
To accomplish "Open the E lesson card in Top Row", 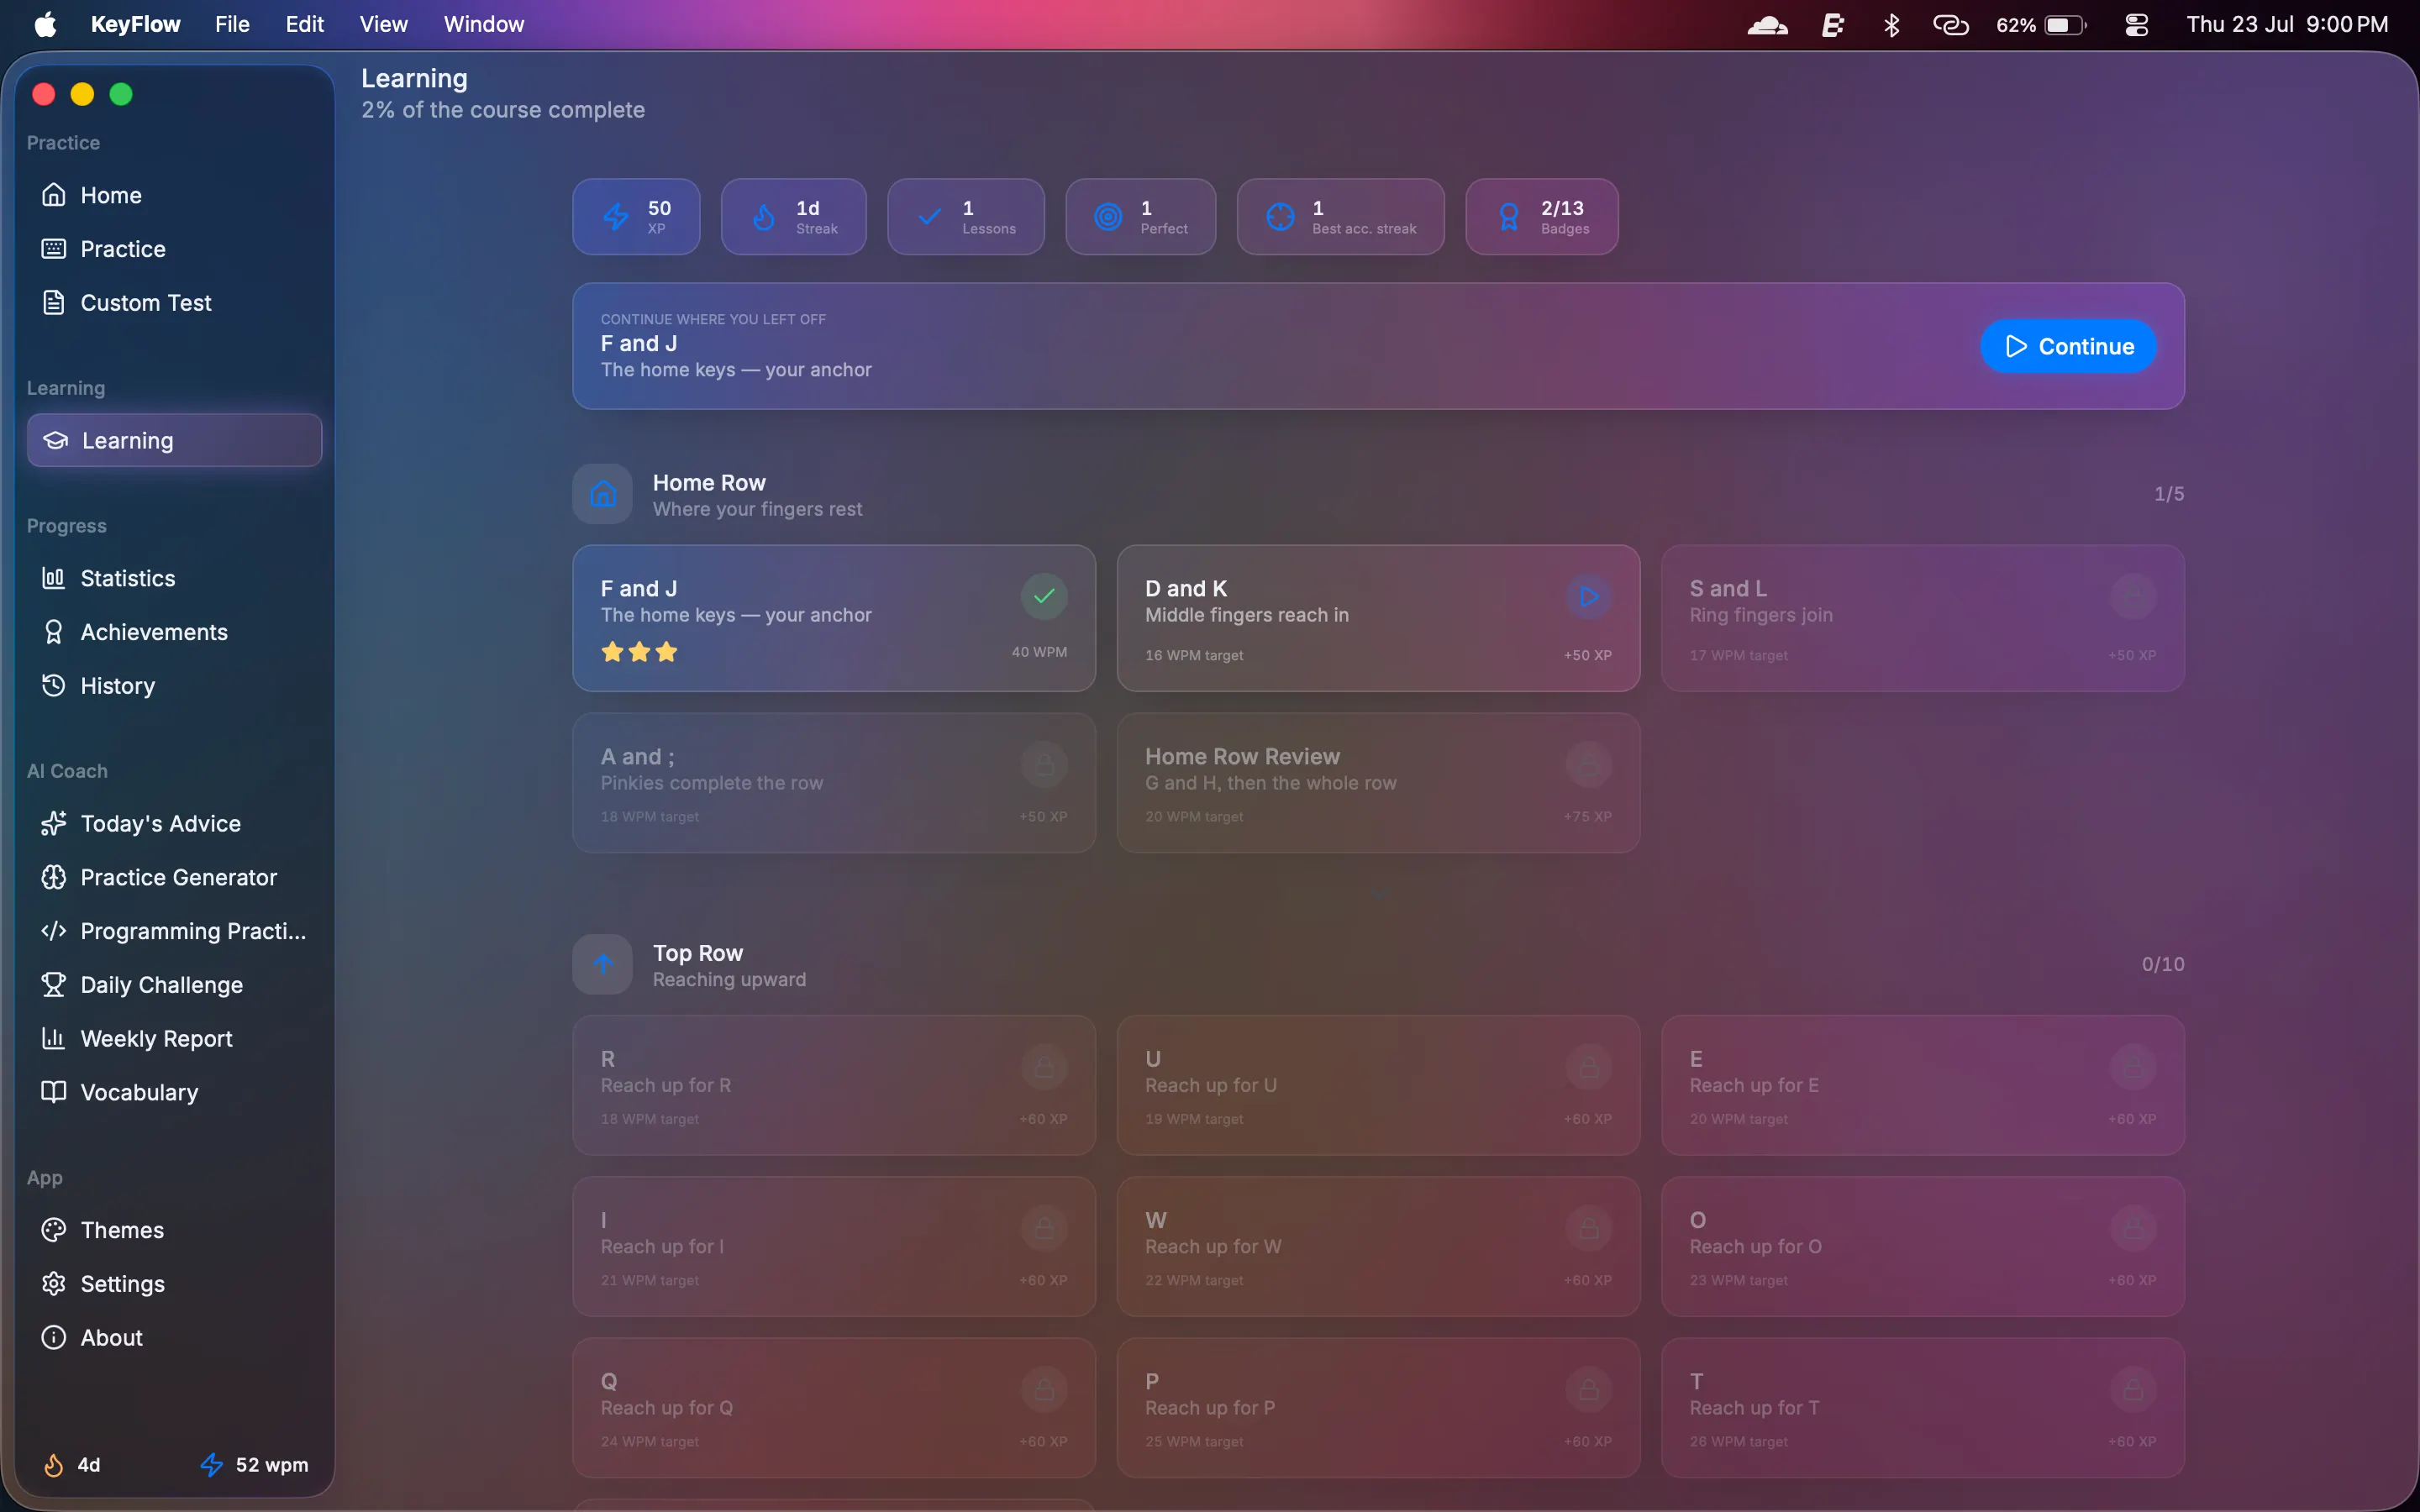I will 1922,1085.
